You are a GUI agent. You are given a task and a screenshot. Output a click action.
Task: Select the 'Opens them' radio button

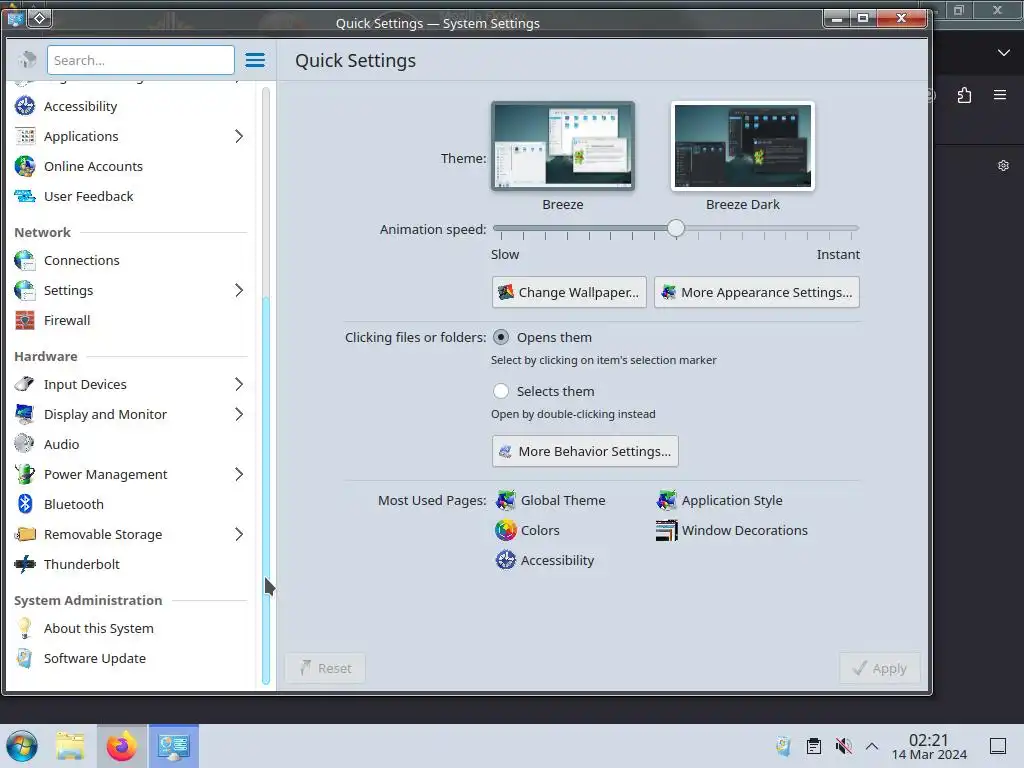501,337
